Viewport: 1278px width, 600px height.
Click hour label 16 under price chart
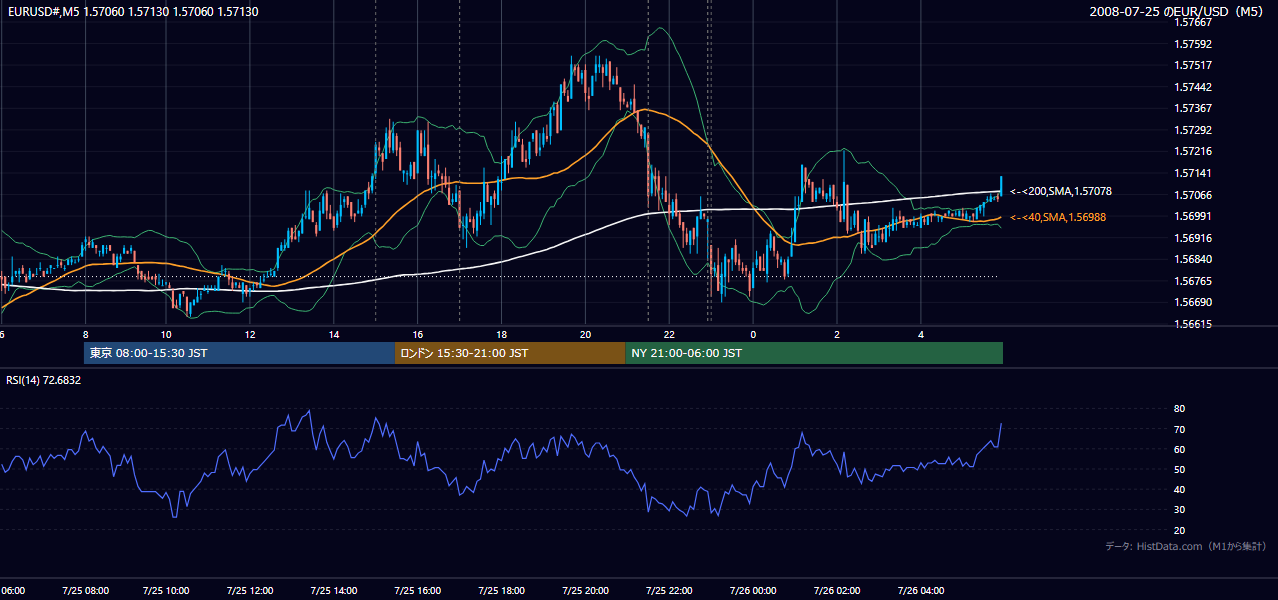click(418, 335)
